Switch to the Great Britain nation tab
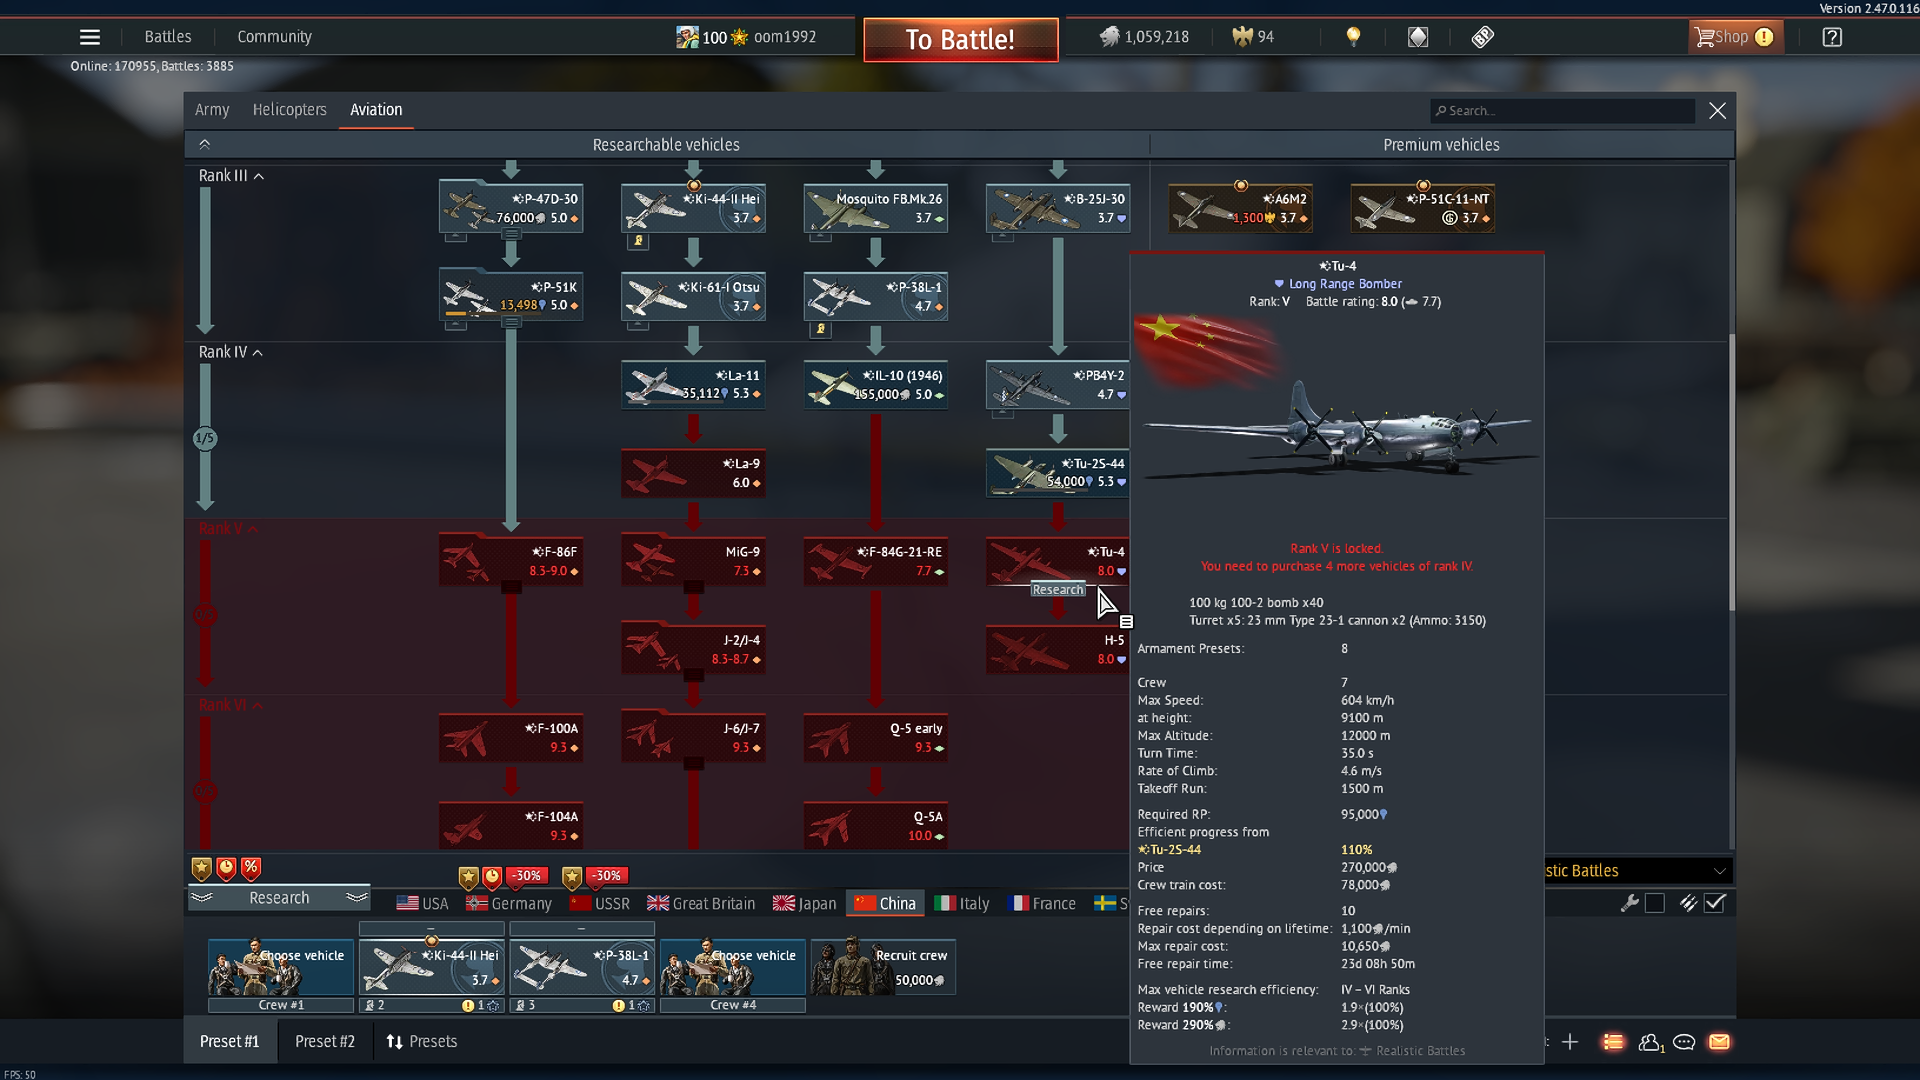 tap(701, 904)
